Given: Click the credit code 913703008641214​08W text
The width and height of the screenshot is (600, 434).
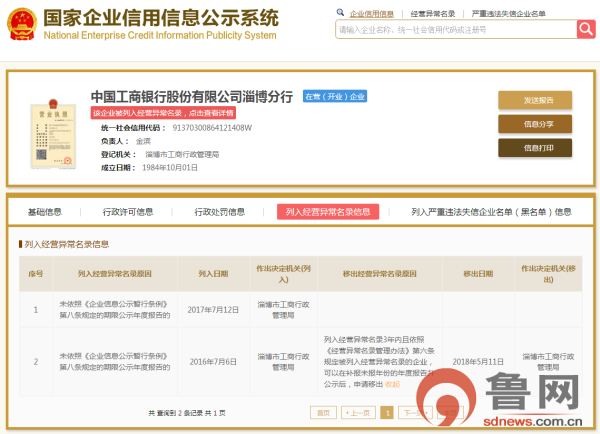Looking at the screenshot, I should 212,128.
